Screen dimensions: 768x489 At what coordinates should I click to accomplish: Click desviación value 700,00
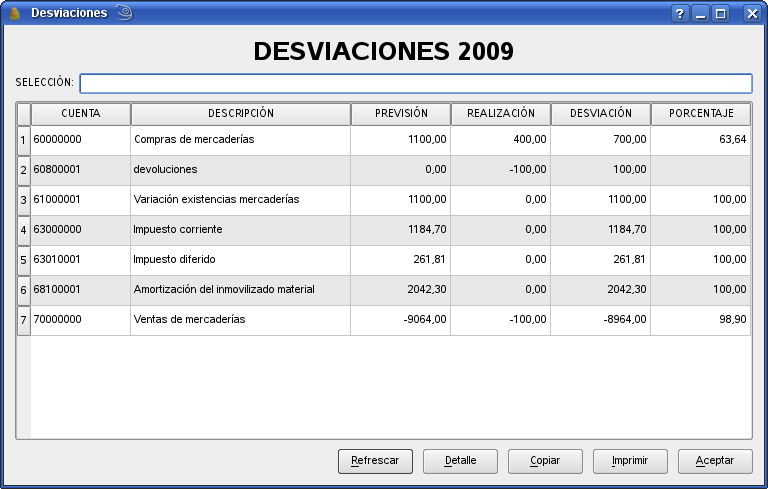point(601,141)
